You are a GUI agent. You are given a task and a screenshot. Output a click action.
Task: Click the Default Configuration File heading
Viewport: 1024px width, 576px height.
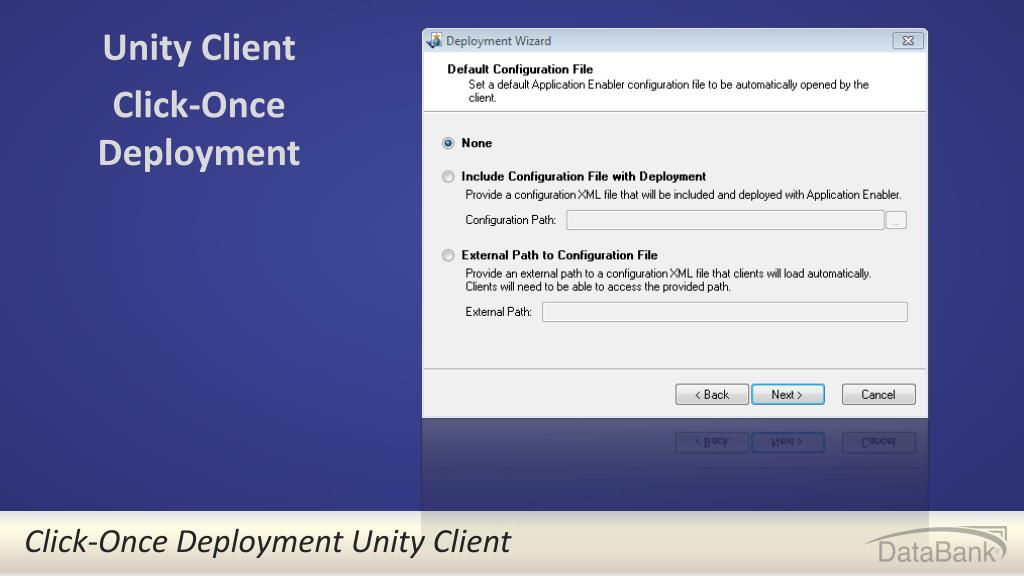[x=520, y=69]
